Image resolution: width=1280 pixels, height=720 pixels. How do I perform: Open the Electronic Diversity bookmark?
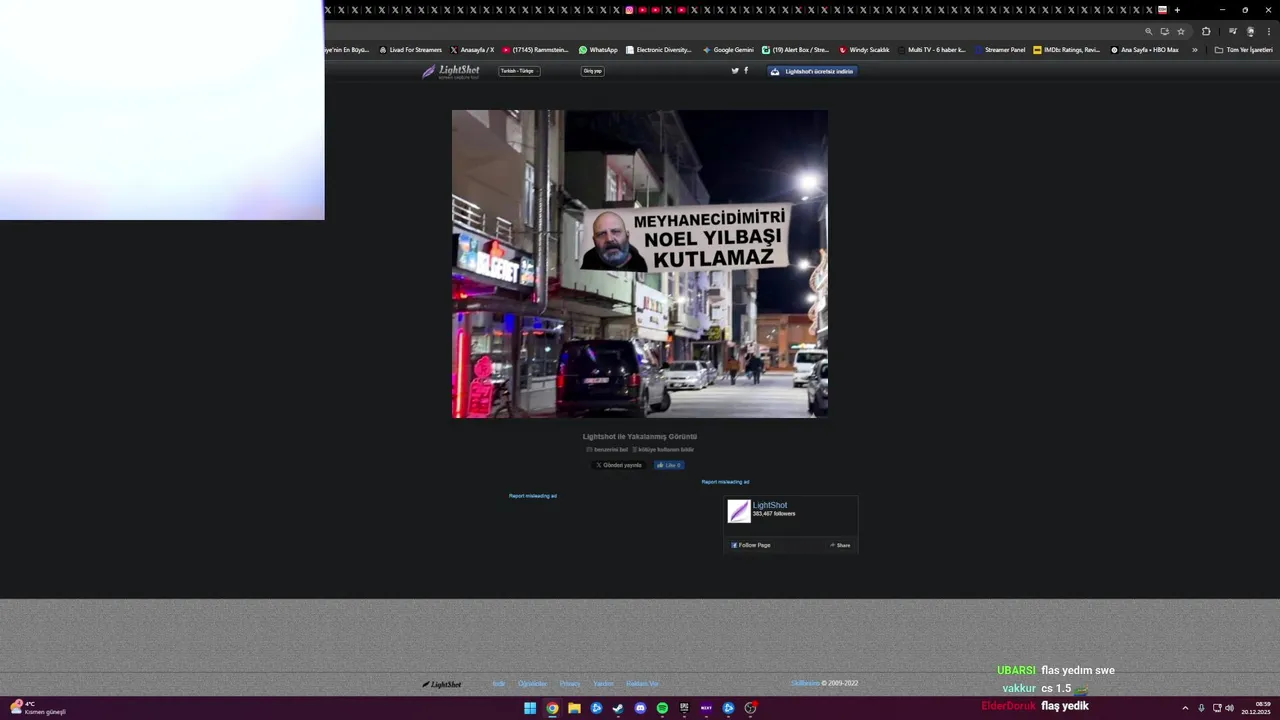[658, 50]
